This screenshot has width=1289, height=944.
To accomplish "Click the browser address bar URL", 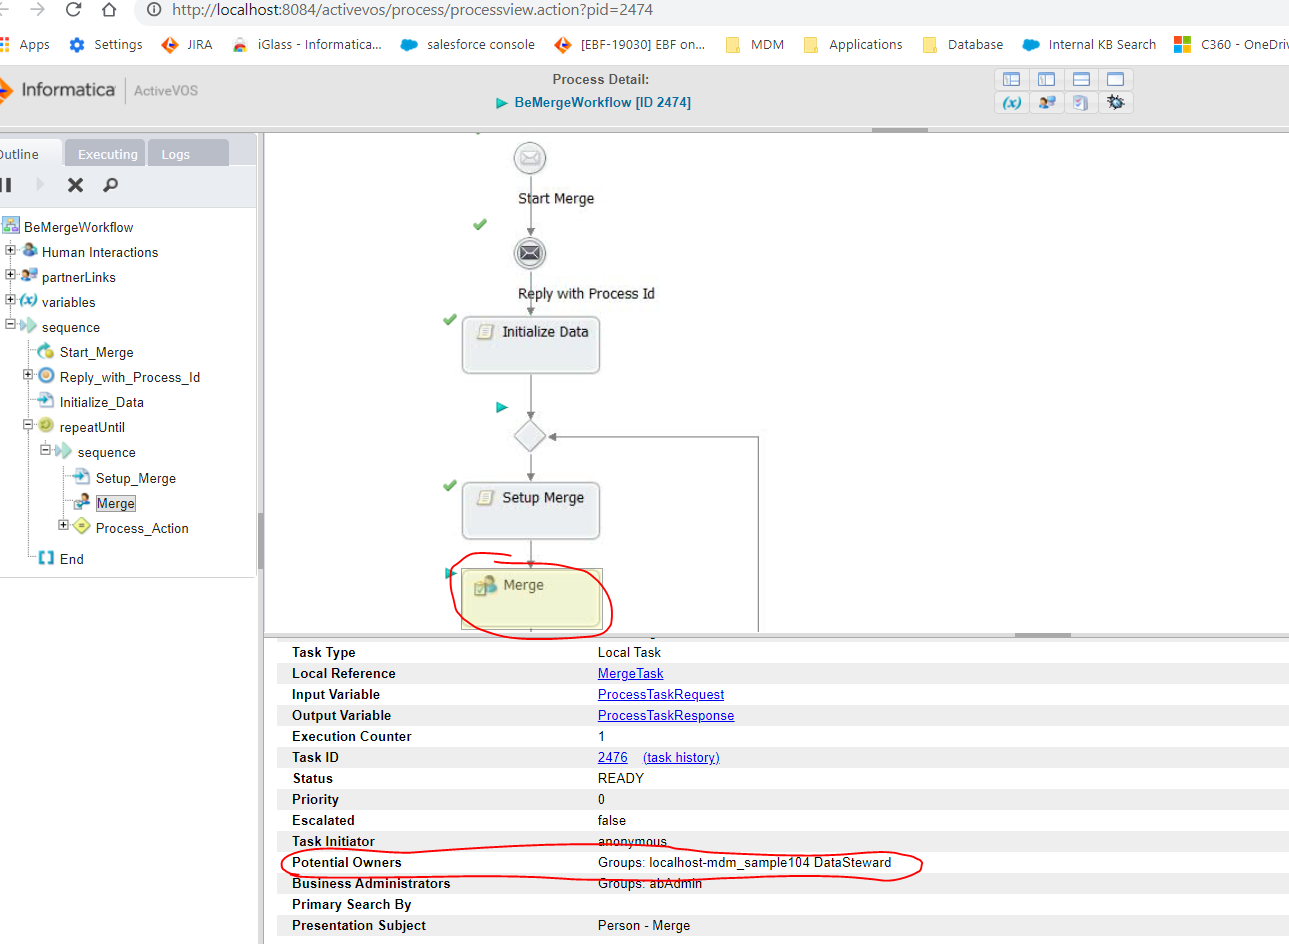I will 412,10.
